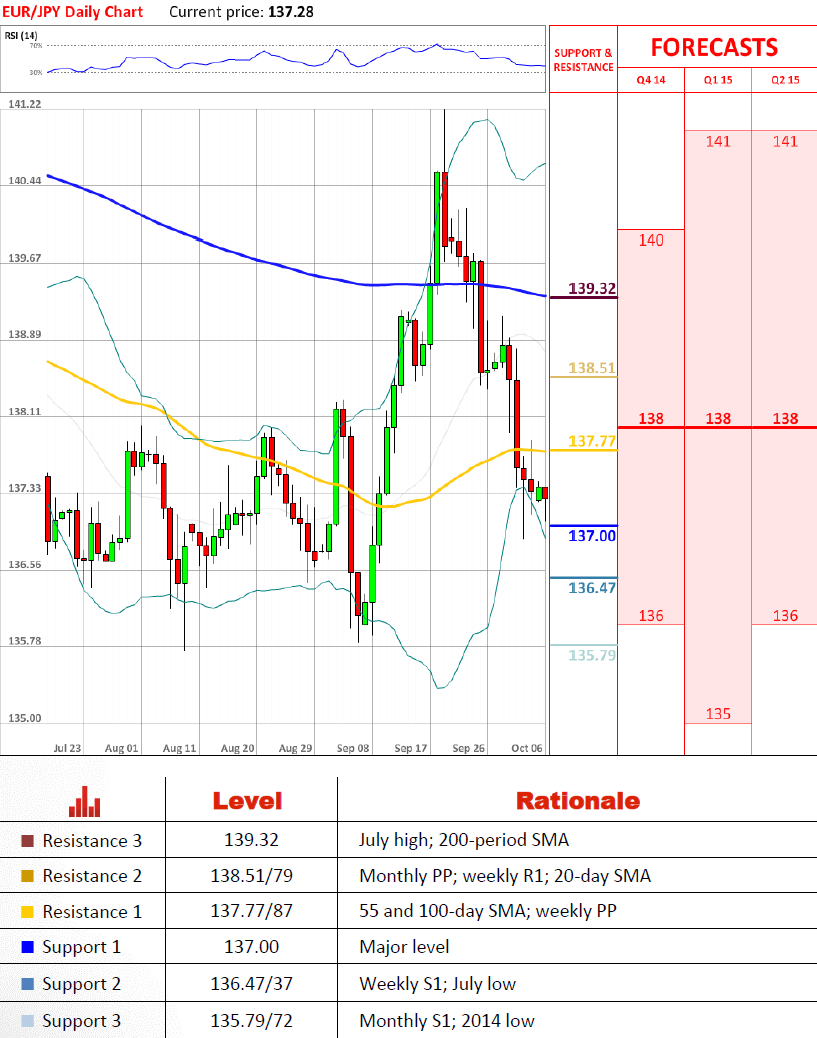This screenshot has width=817, height=1038.
Task: Click 'Monthly PP; weekly R1; 20-day SMA' rationale
Action: (505, 876)
